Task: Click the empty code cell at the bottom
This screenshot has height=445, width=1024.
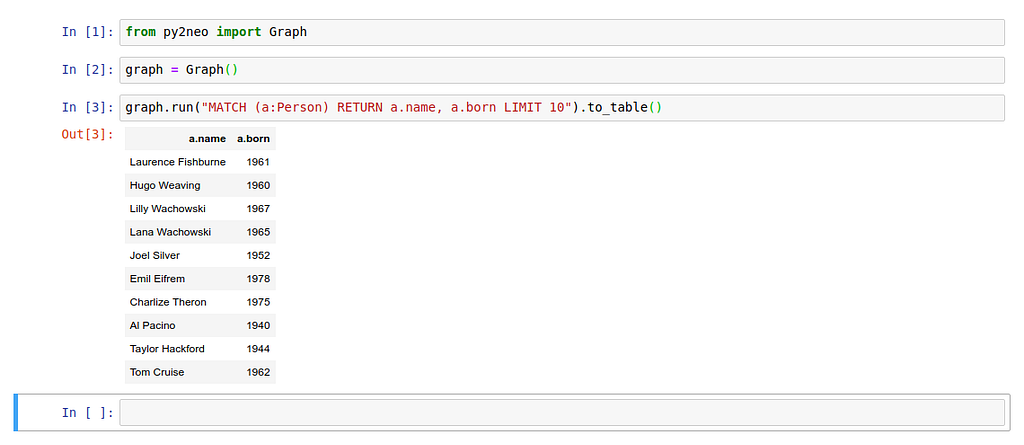Action: pos(562,412)
